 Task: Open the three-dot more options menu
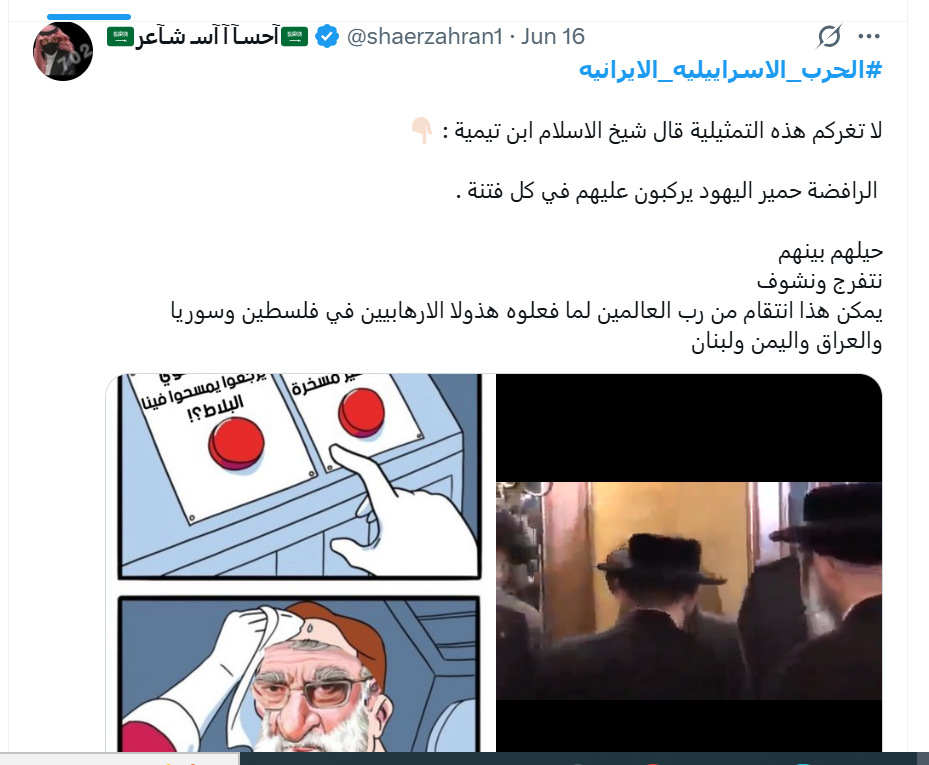coord(869,37)
